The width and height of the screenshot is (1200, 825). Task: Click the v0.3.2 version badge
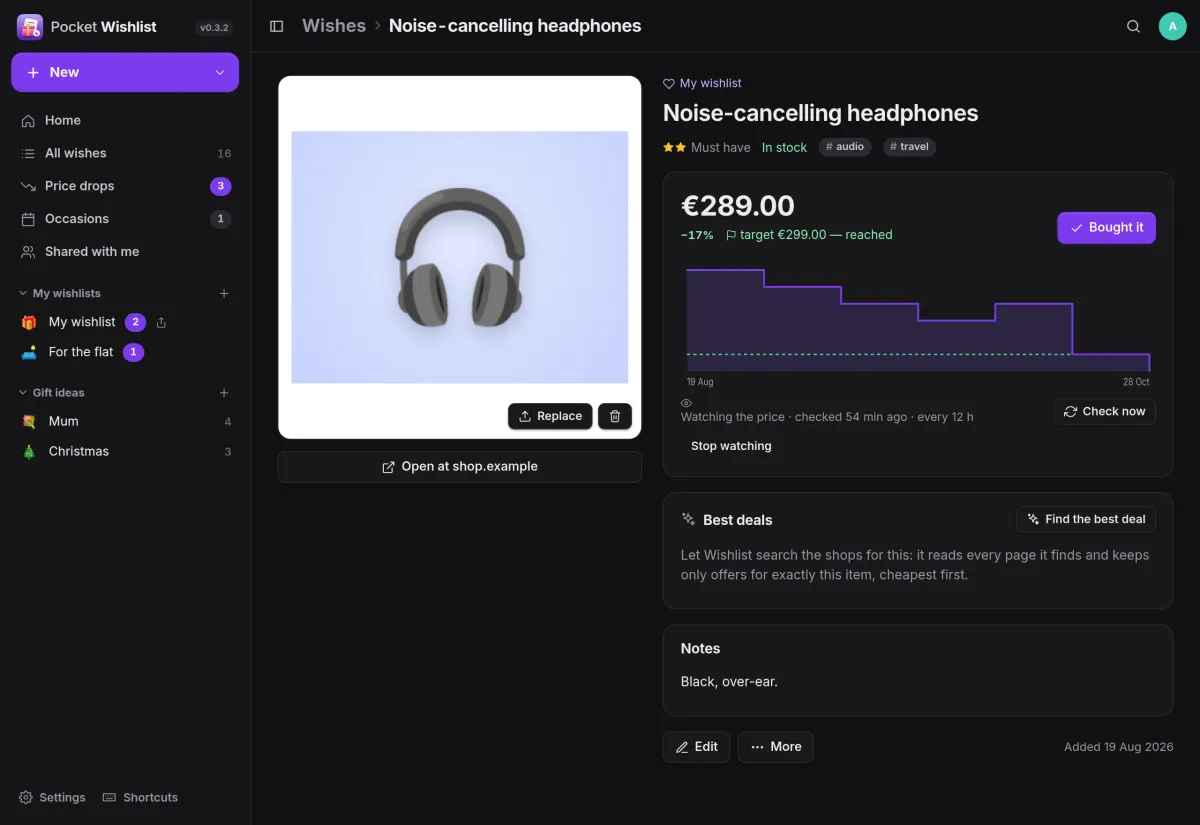click(215, 28)
